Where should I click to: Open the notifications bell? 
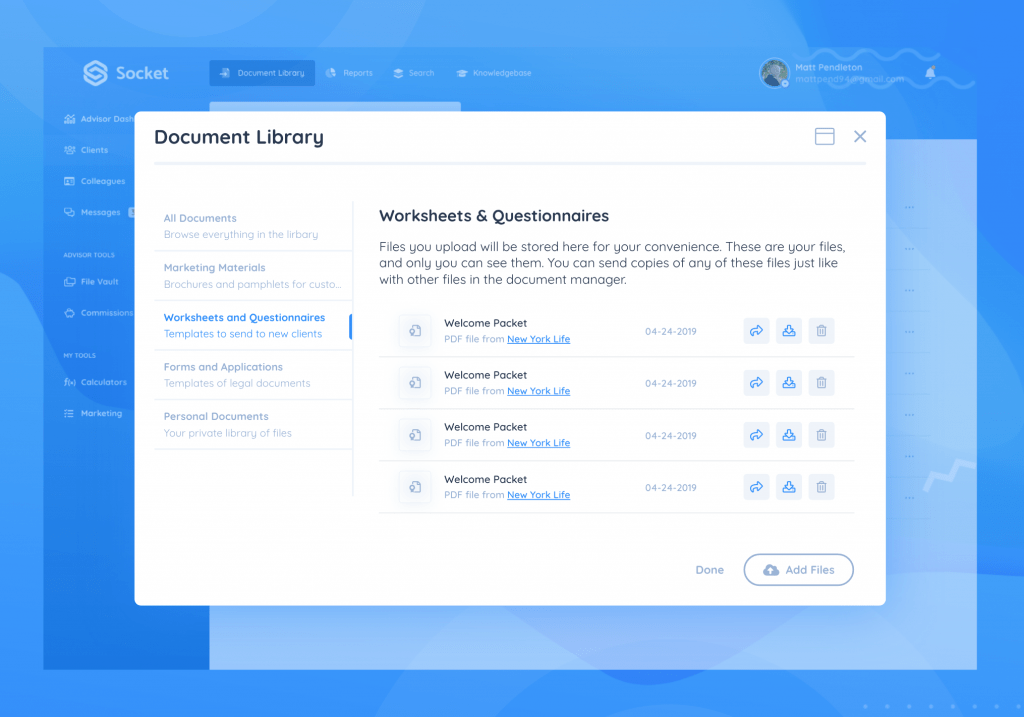click(x=930, y=73)
